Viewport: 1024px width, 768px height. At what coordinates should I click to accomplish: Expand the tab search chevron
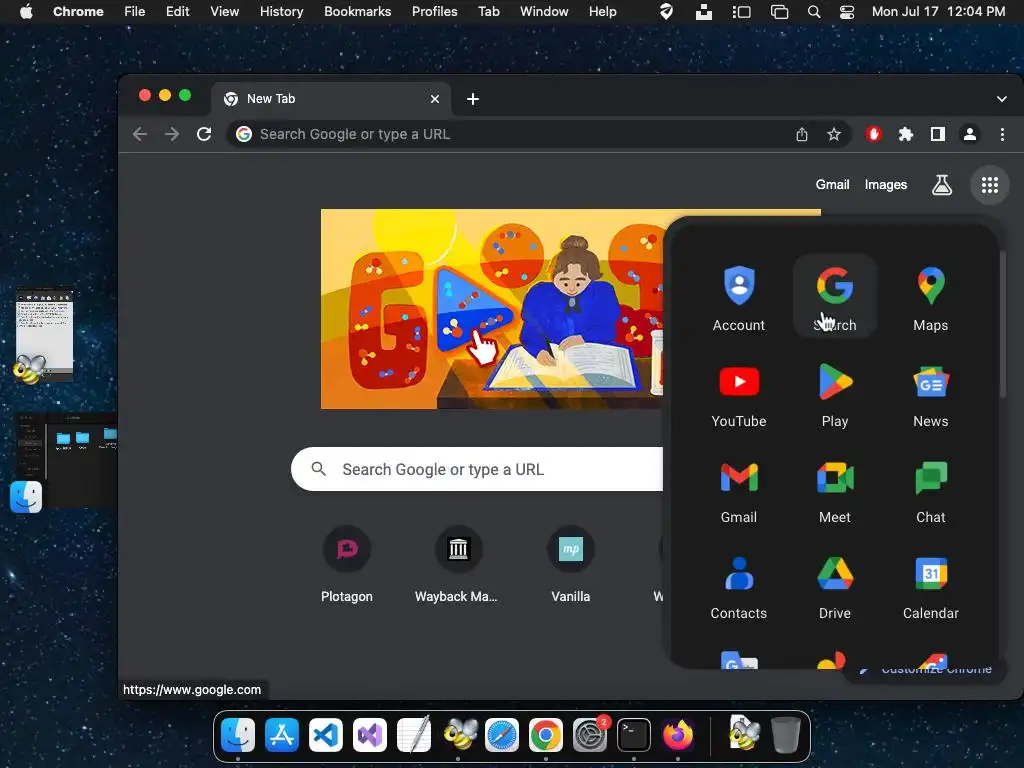1001,99
